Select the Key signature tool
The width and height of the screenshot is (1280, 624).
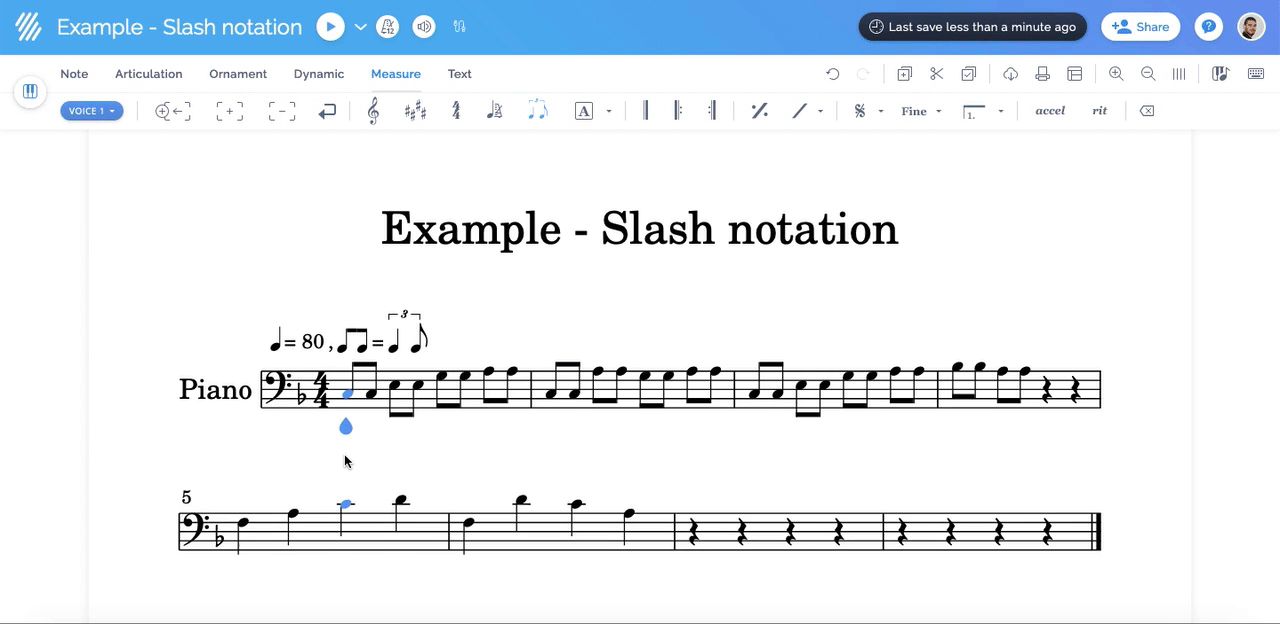coord(415,110)
